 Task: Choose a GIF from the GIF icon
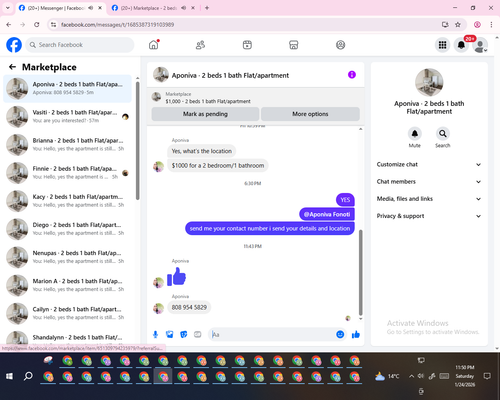[198, 334]
